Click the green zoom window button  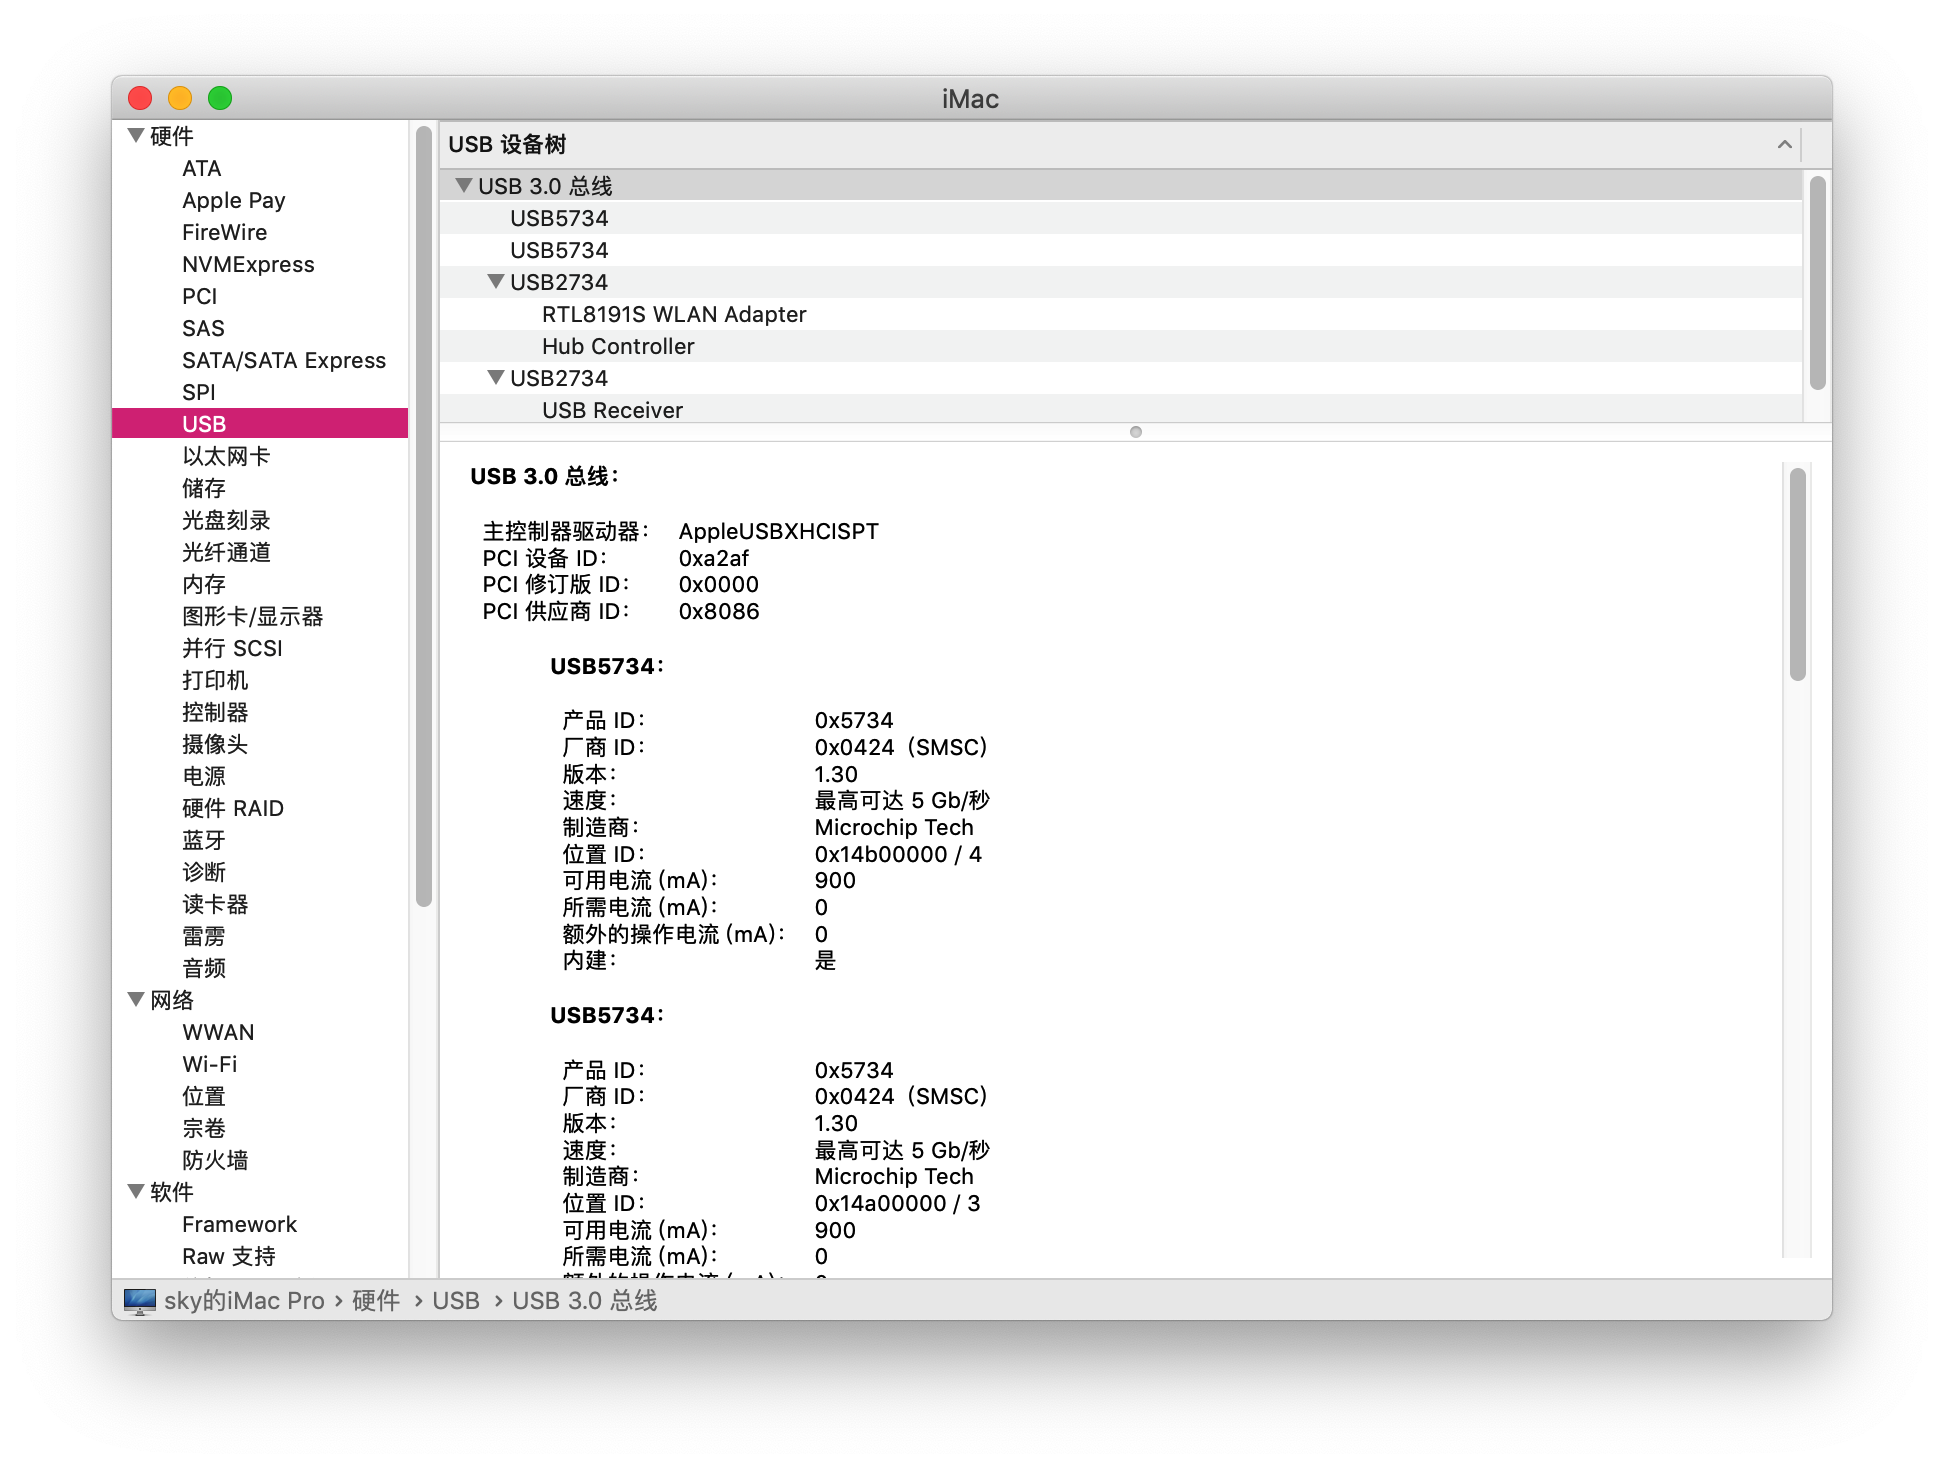click(220, 98)
